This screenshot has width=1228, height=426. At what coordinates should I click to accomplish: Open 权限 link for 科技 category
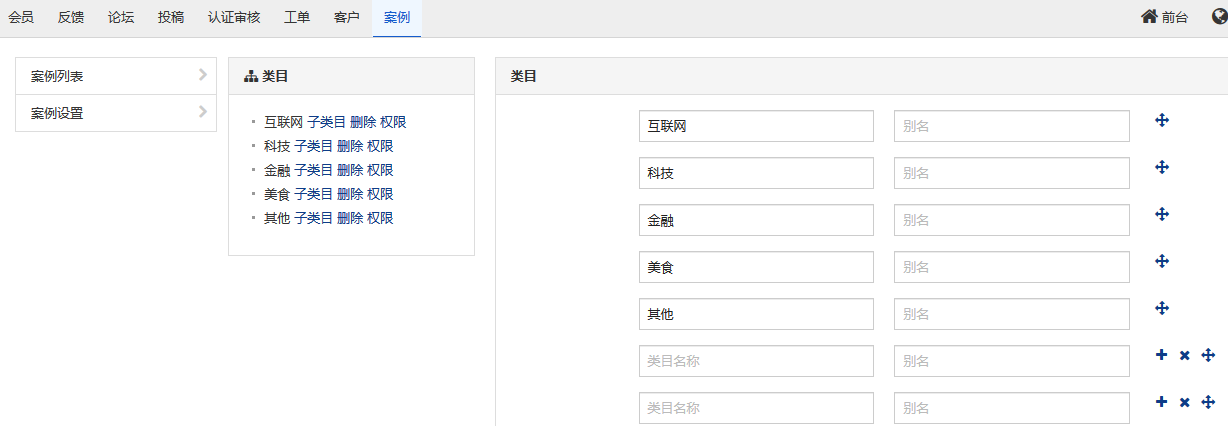click(x=380, y=146)
